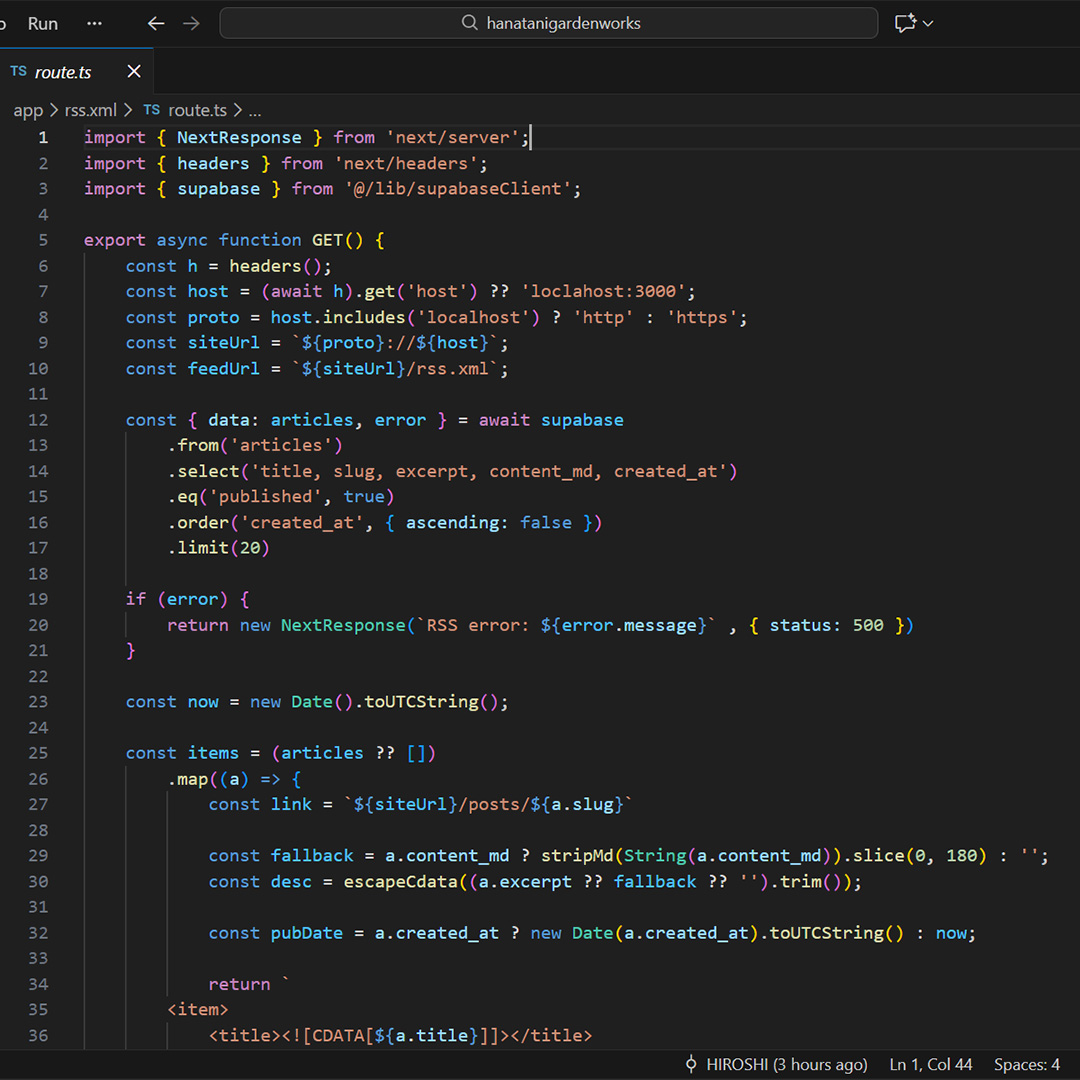Select the route.ts tab
The image size is (1080, 1080).
[x=63, y=72]
